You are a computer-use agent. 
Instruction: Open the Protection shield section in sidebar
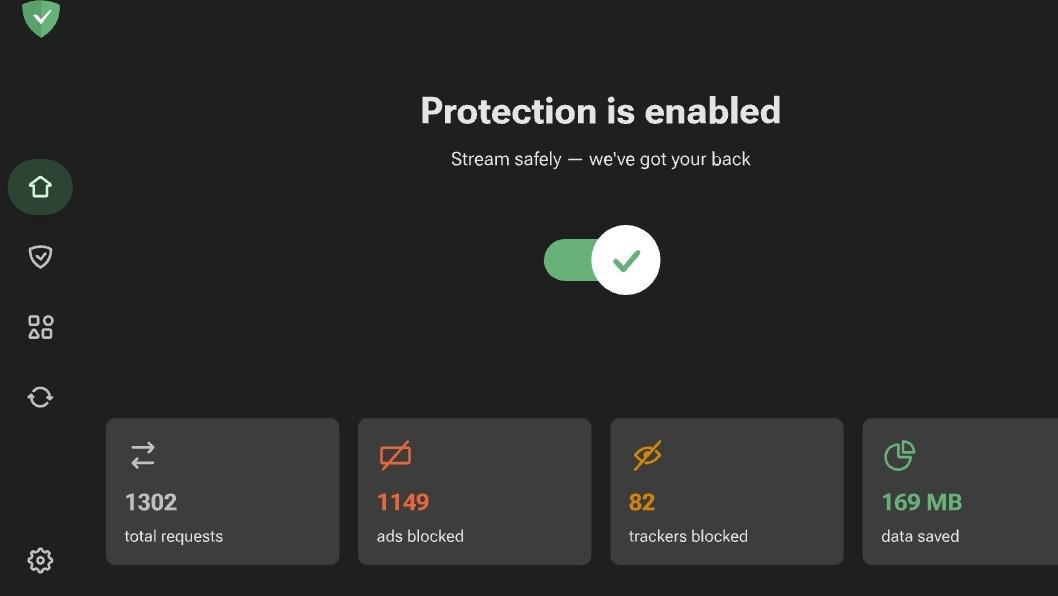(40, 256)
